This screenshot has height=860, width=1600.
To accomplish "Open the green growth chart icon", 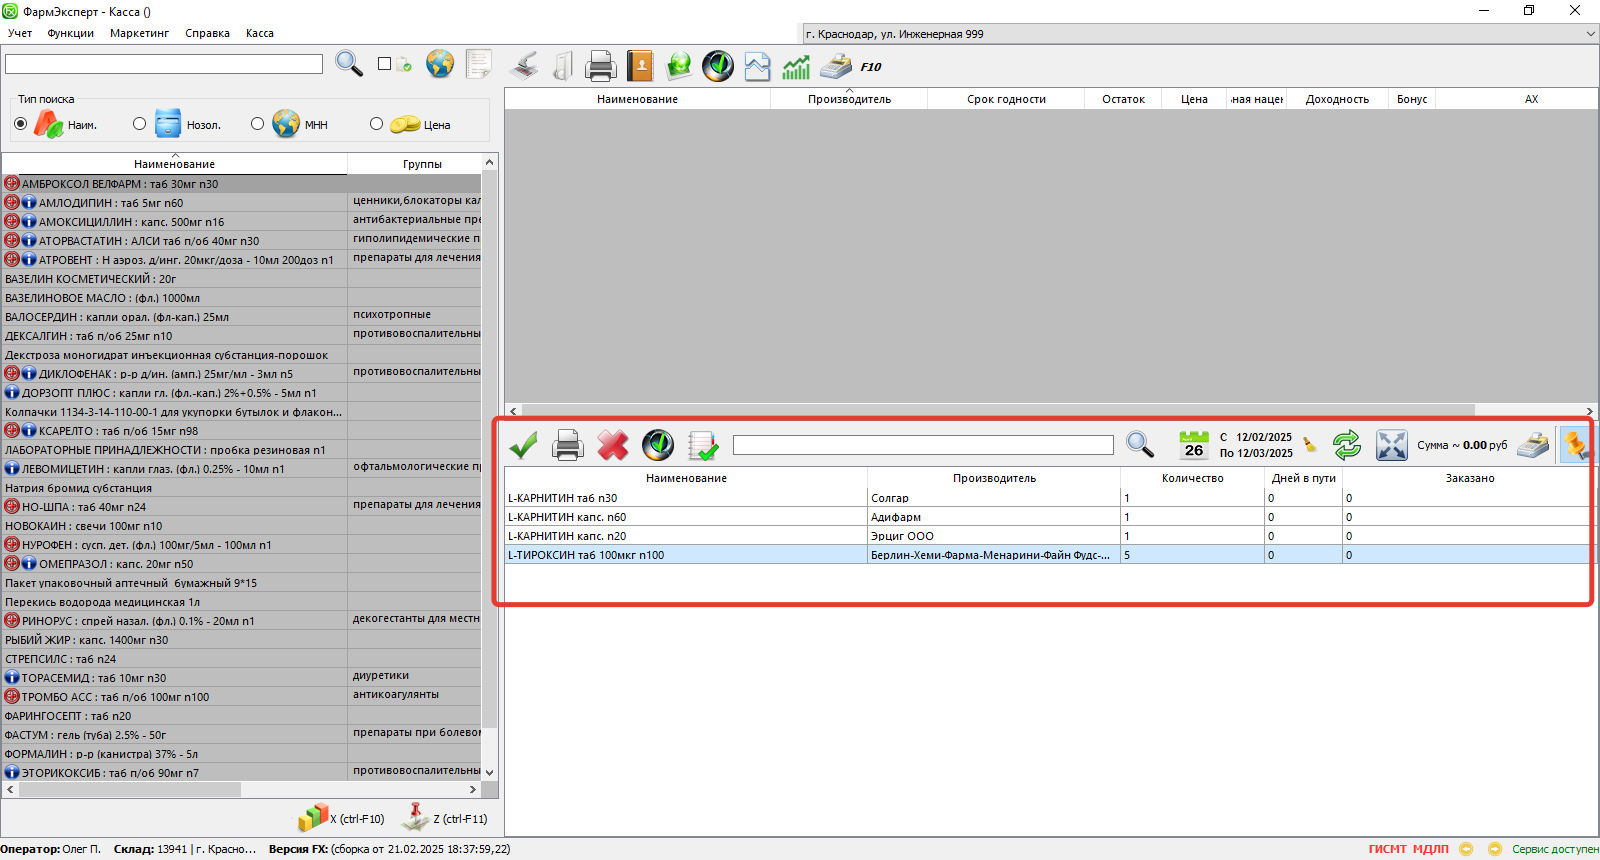I will (796, 67).
